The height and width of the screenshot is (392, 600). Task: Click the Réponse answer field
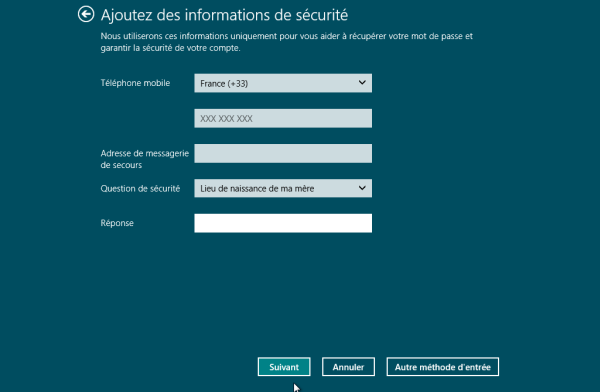tap(283, 223)
